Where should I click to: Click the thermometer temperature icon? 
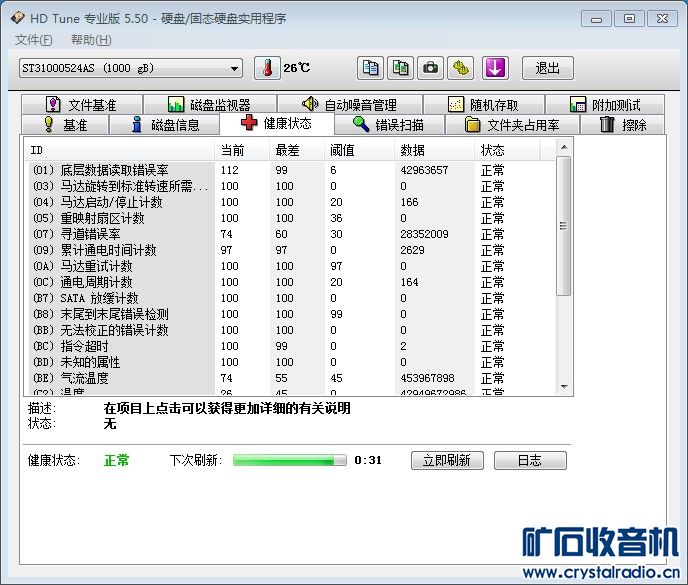coord(267,68)
